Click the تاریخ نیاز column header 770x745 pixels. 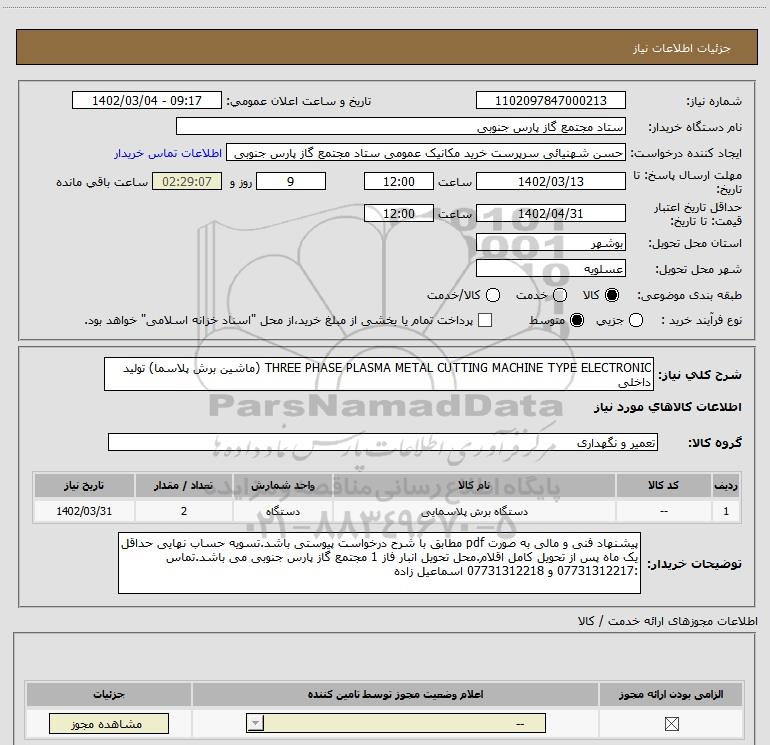(x=84, y=485)
